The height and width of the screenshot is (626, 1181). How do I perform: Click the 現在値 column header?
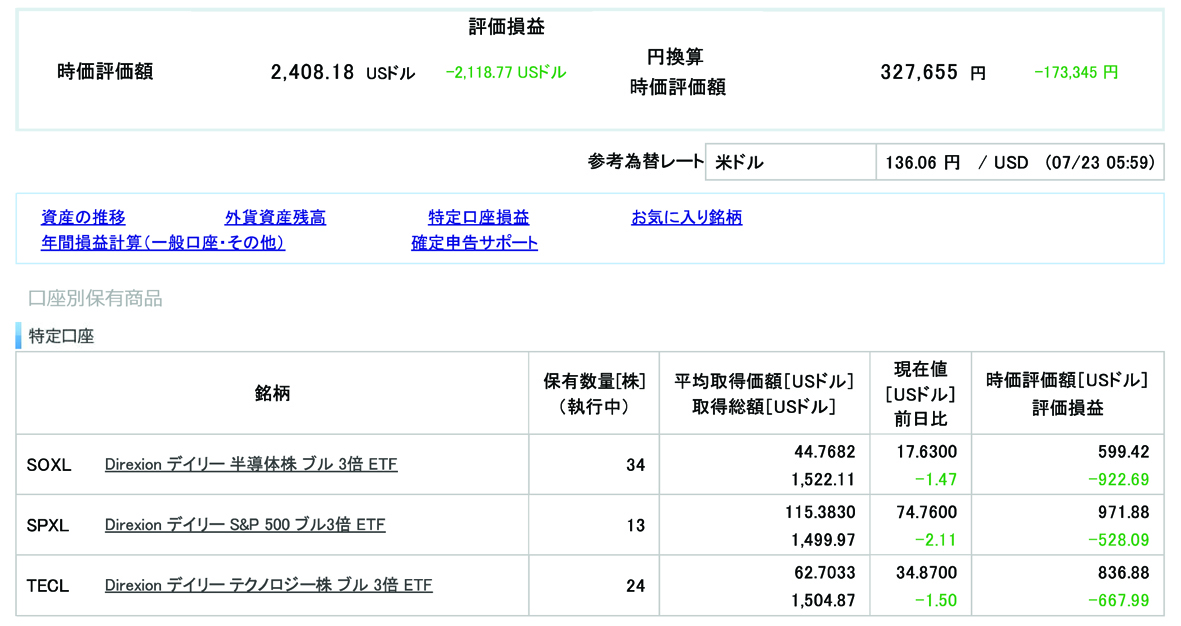click(x=920, y=393)
